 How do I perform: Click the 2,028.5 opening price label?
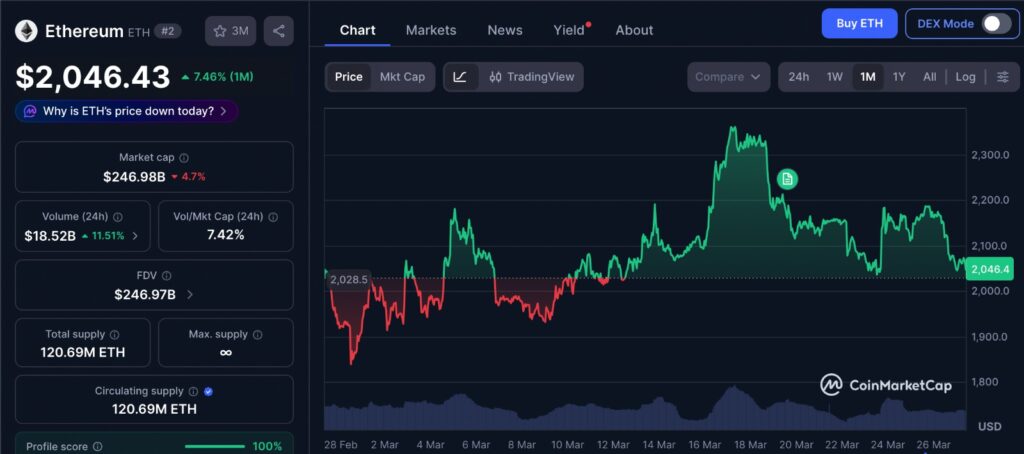(x=348, y=279)
